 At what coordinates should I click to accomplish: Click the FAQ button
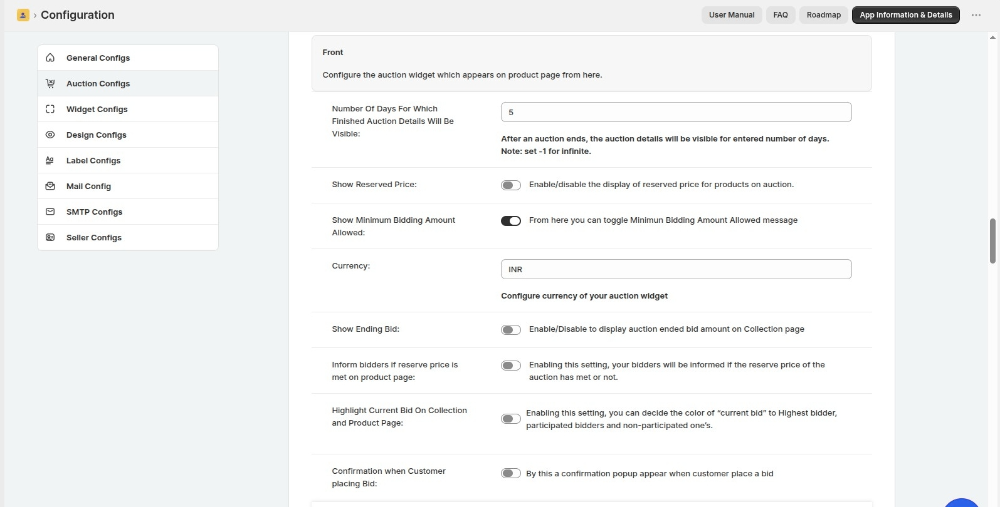click(781, 15)
